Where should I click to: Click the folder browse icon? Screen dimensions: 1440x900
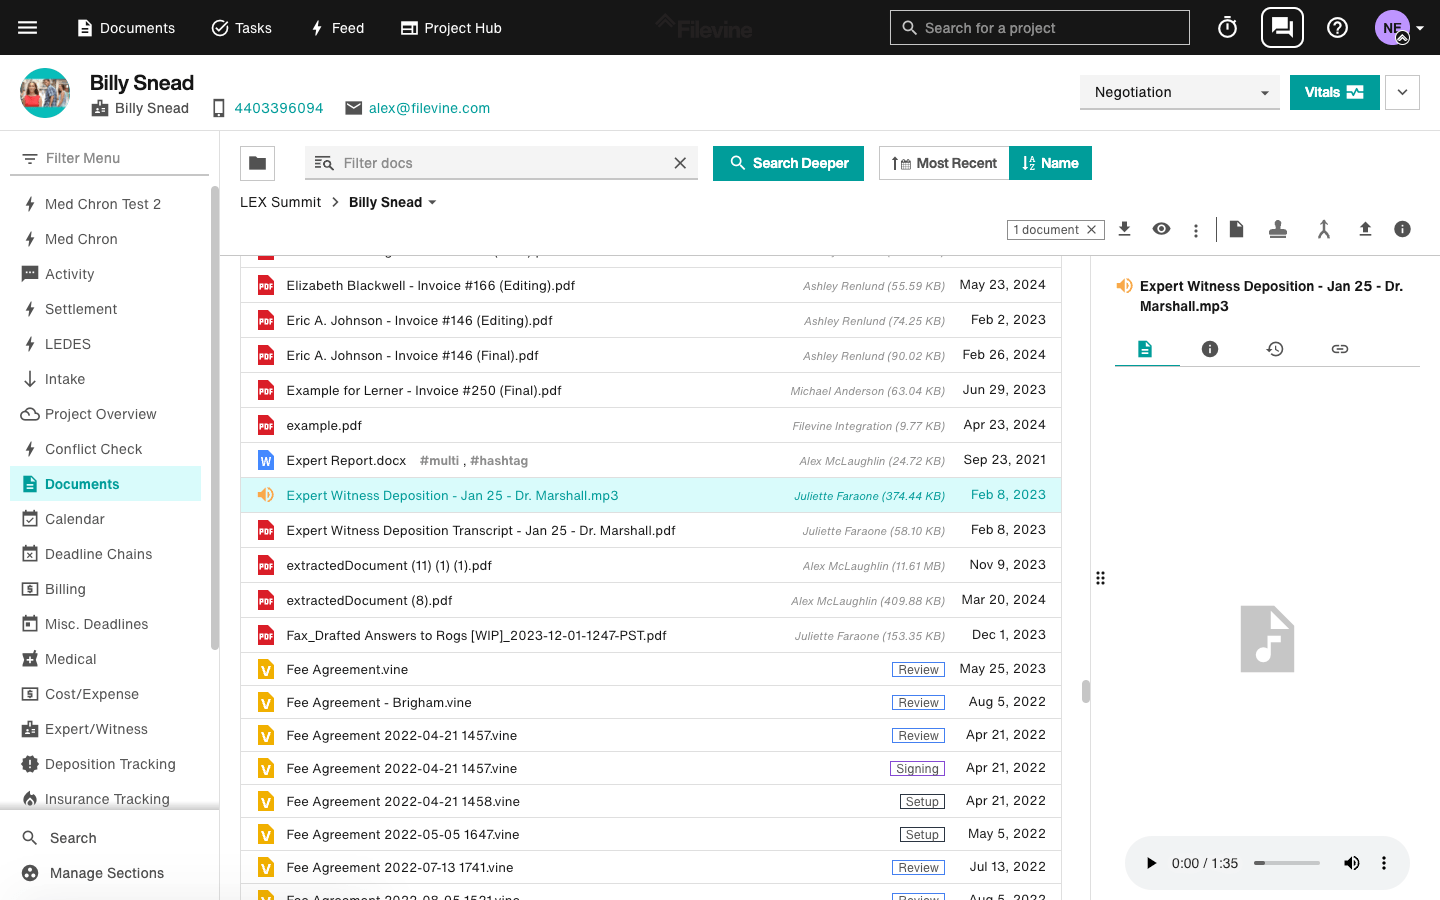coord(258,163)
